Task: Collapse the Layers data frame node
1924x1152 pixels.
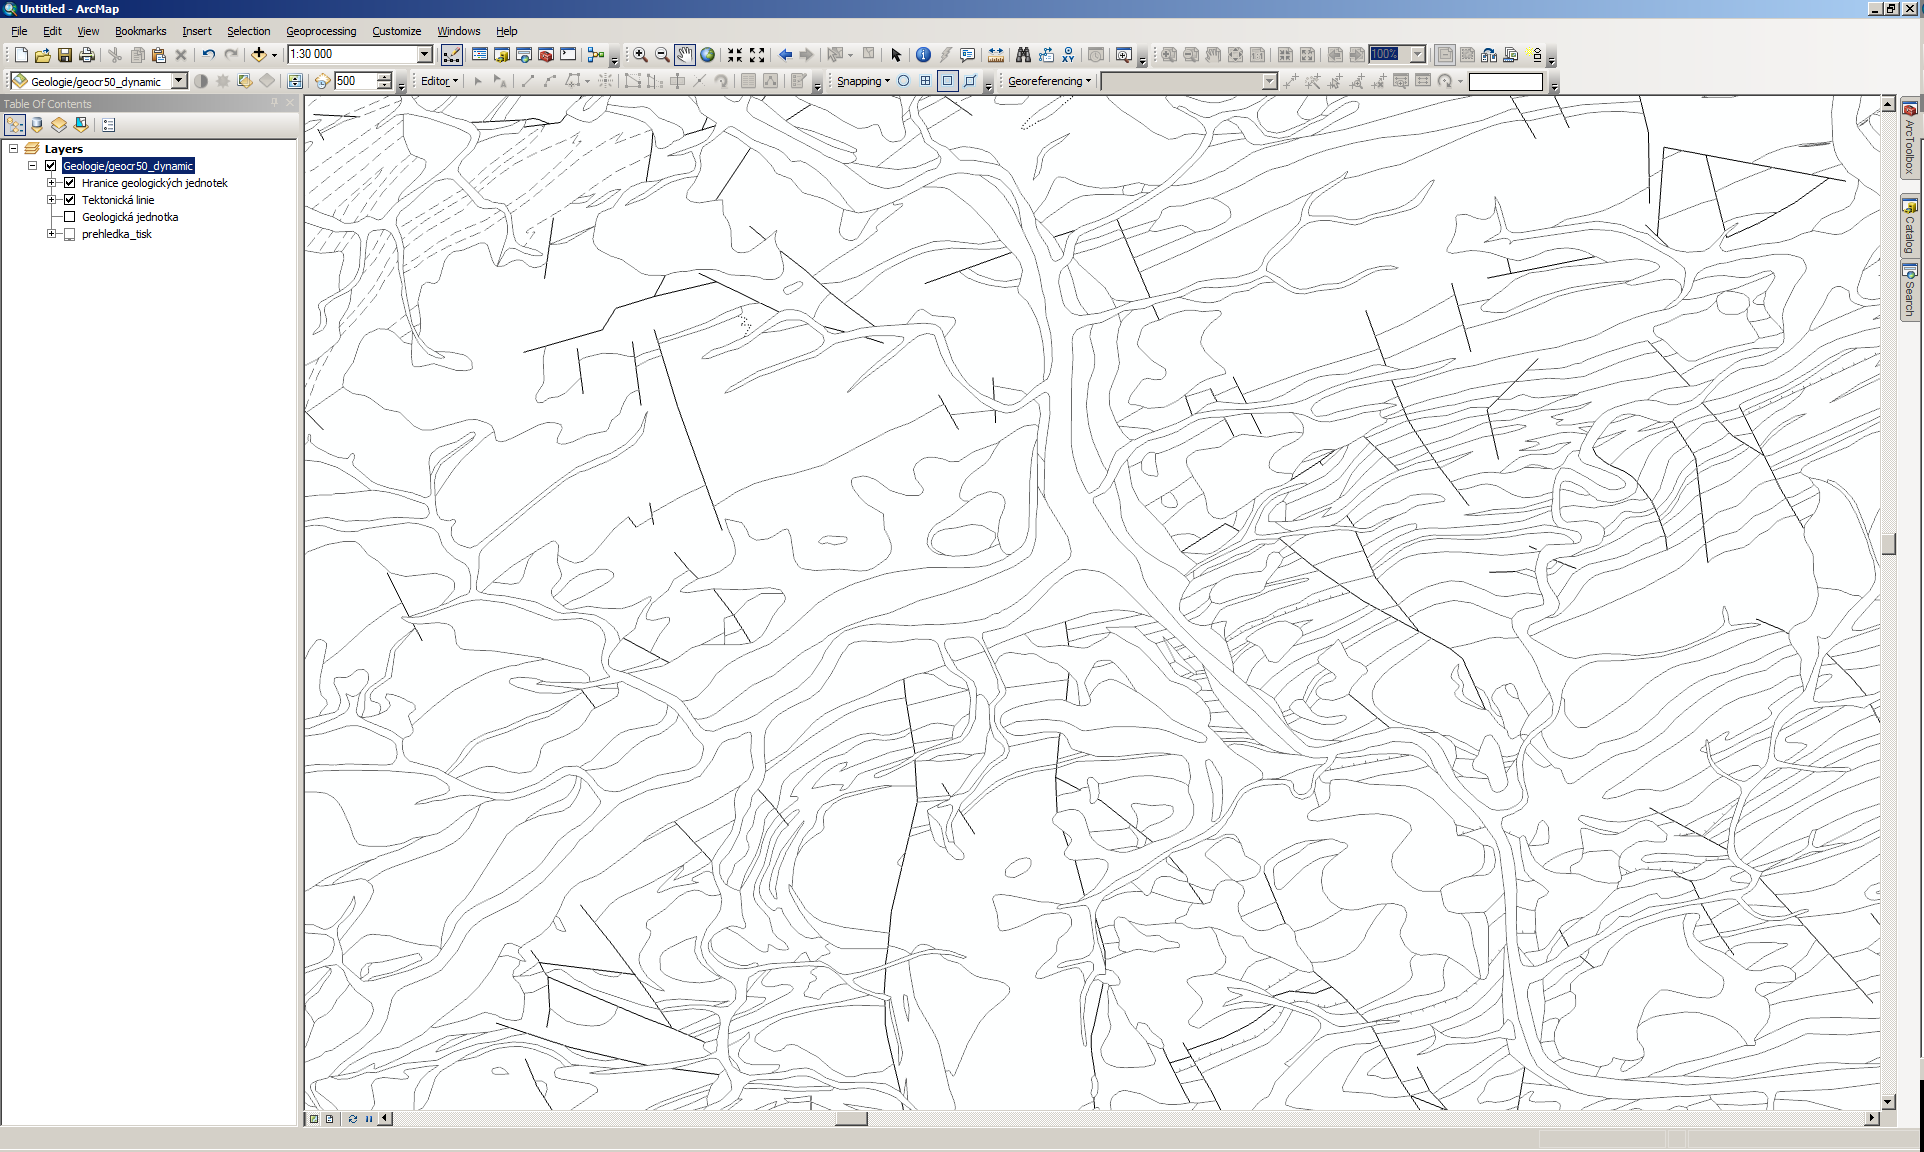Action: (x=14, y=149)
